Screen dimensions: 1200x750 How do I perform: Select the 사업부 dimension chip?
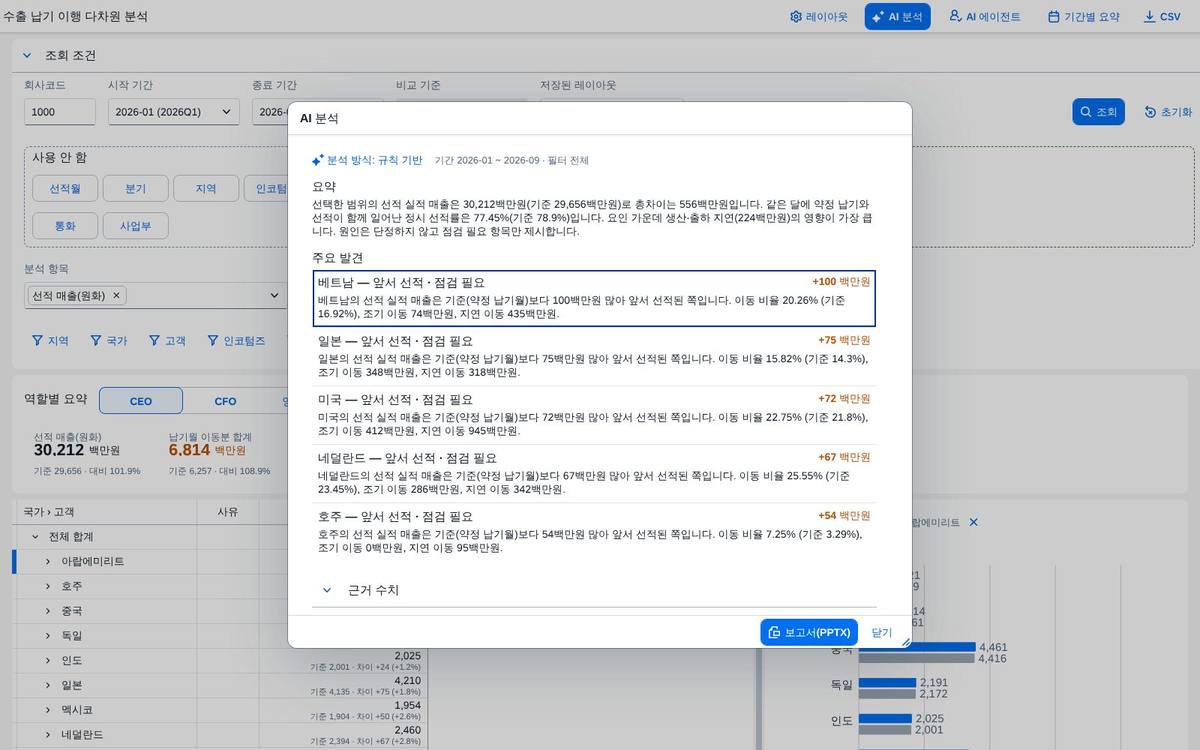pos(135,225)
